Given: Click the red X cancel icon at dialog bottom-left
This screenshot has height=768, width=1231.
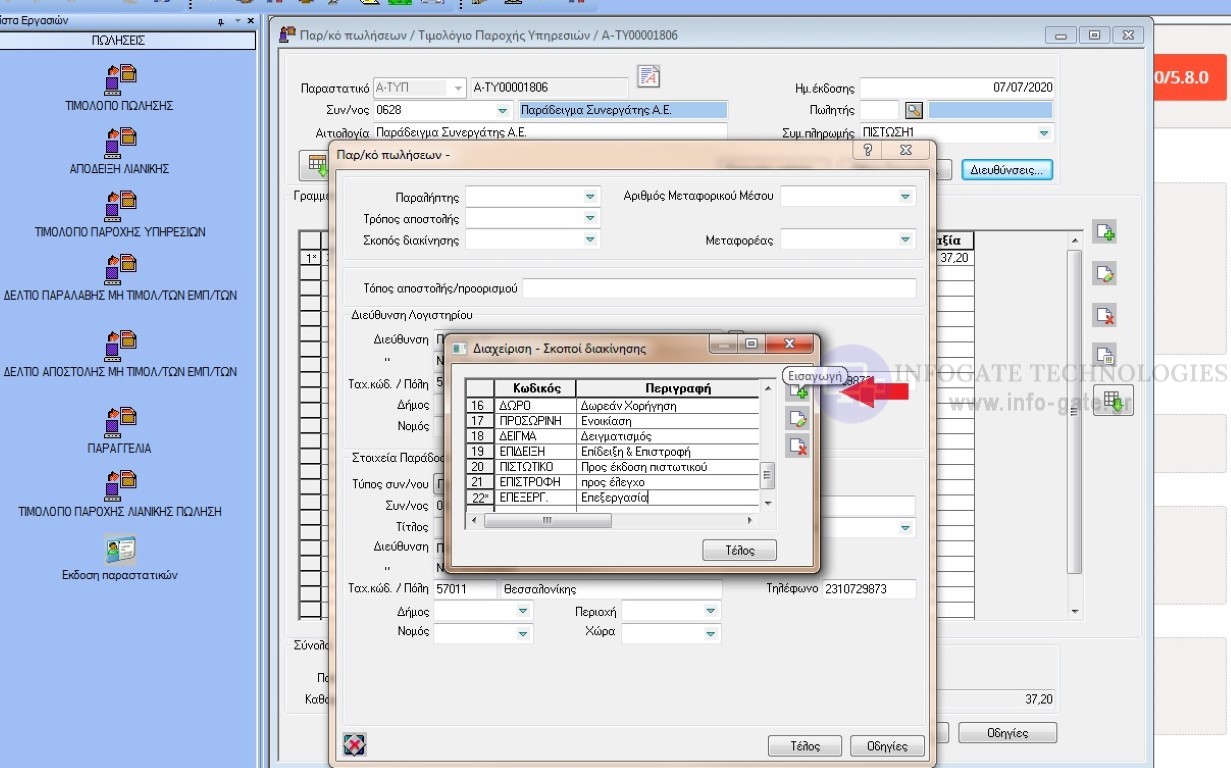Looking at the screenshot, I should pyautogui.click(x=354, y=744).
